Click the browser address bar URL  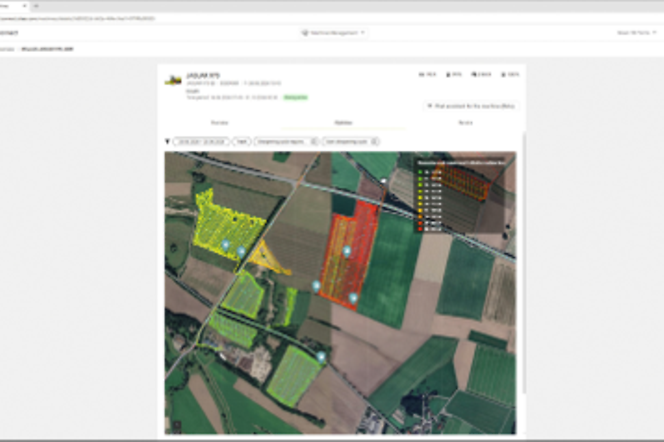[x=77, y=18]
